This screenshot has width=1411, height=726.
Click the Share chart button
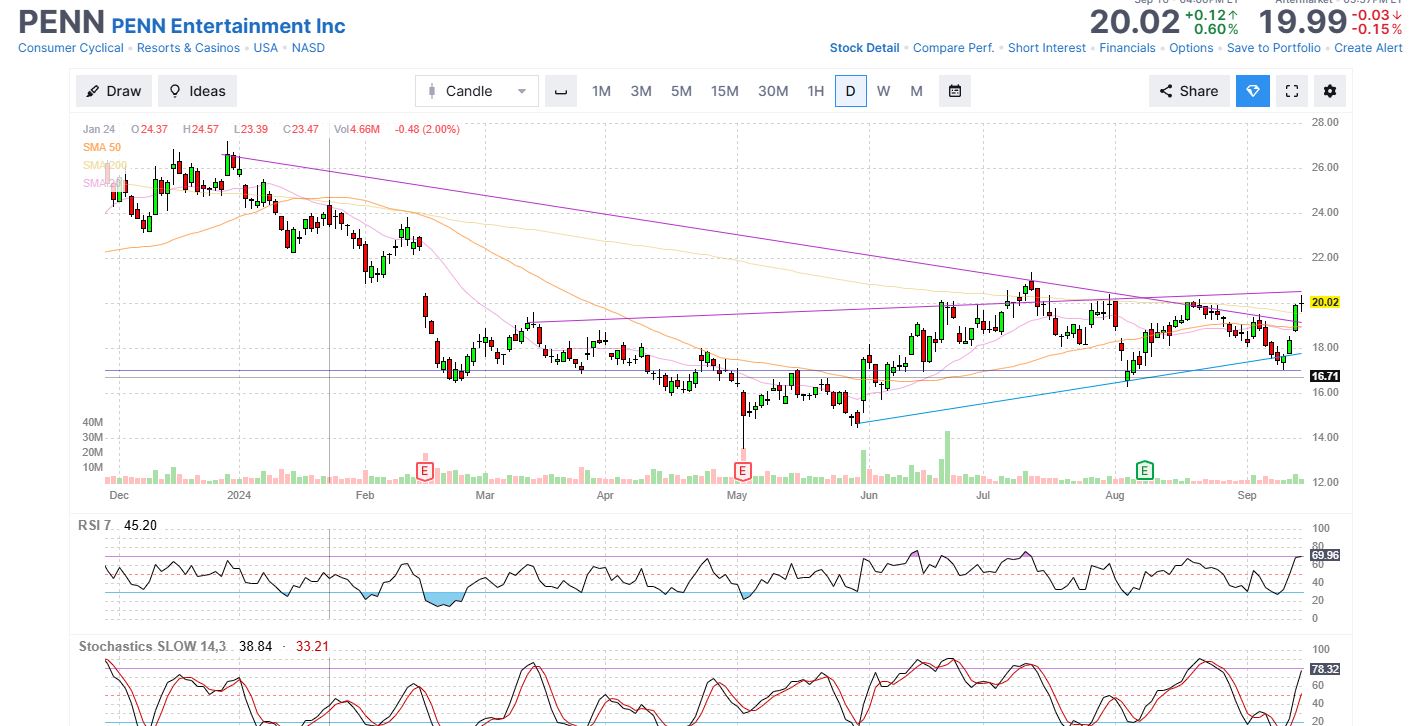pyautogui.click(x=1188, y=91)
